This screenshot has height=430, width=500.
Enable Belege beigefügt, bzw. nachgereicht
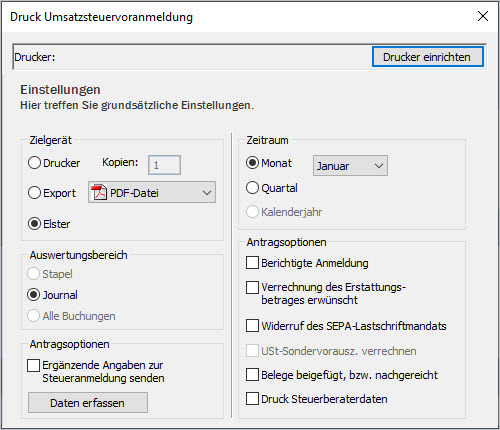tap(252, 375)
